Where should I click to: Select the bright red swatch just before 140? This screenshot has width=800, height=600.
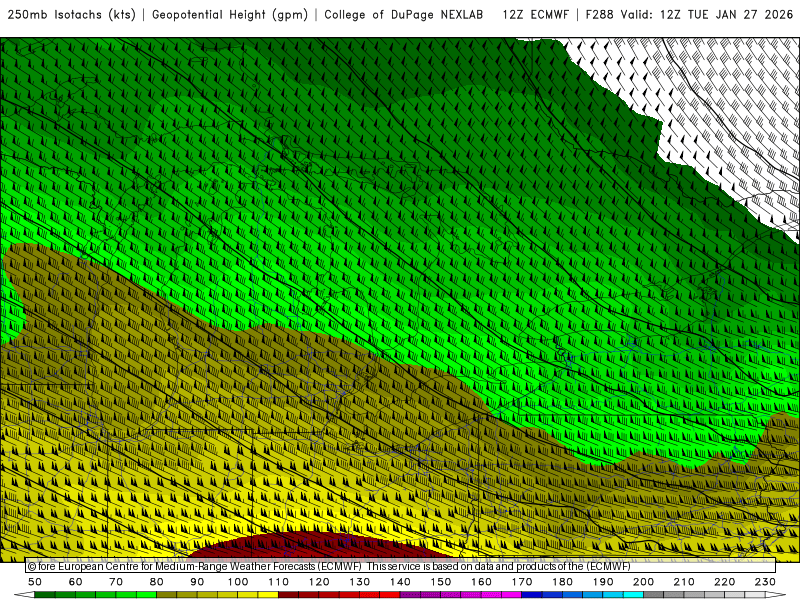tap(390, 594)
